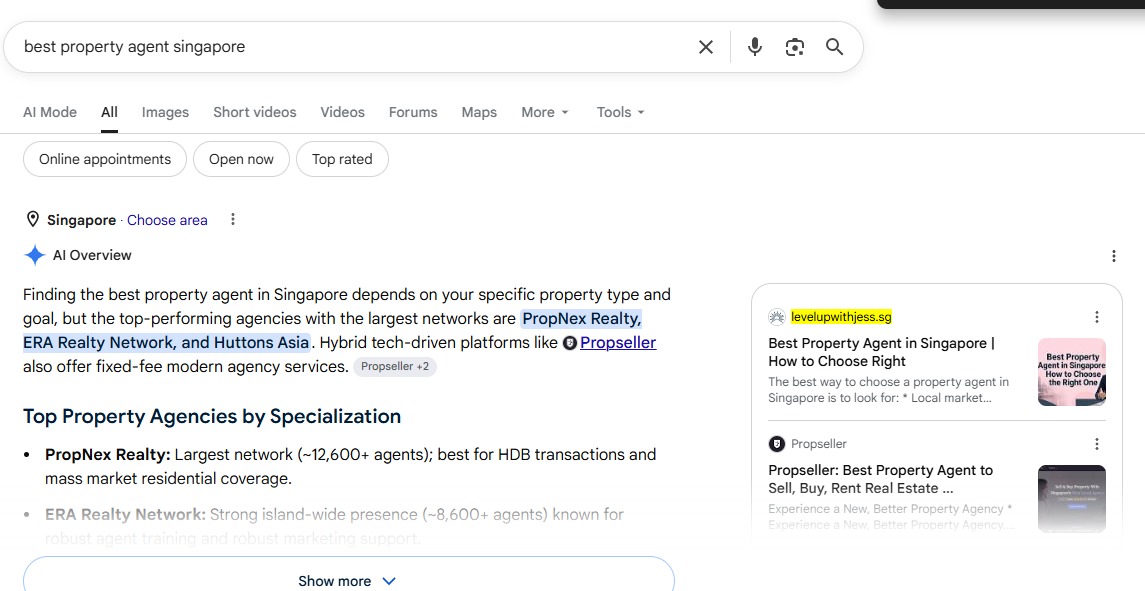This screenshot has height=591, width=1145.
Task: Open three-dot menu for Propseller source card
Action: (x=1096, y=444)
